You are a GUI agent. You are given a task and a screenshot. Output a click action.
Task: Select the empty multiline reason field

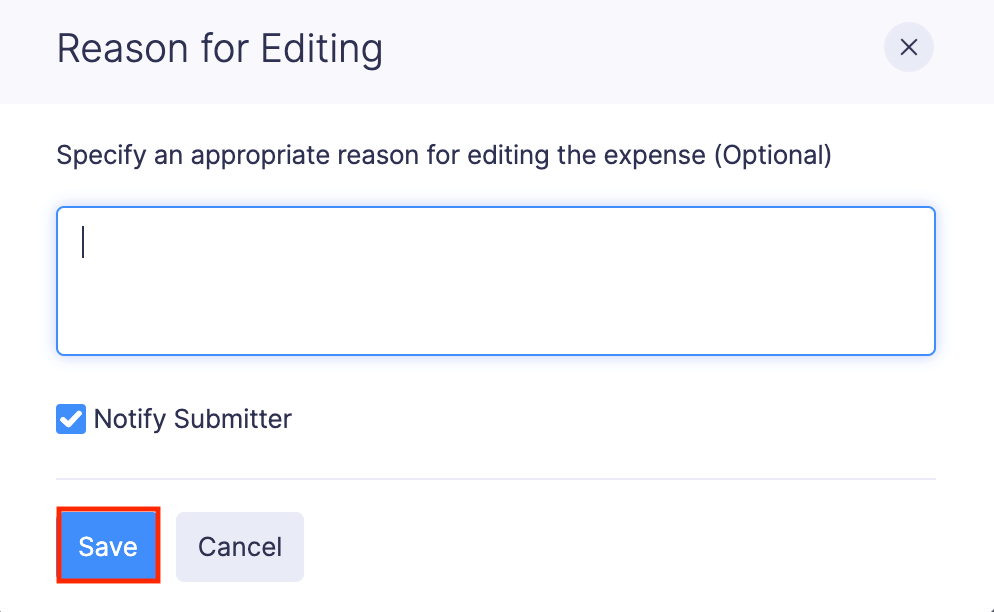pos(496,280)
